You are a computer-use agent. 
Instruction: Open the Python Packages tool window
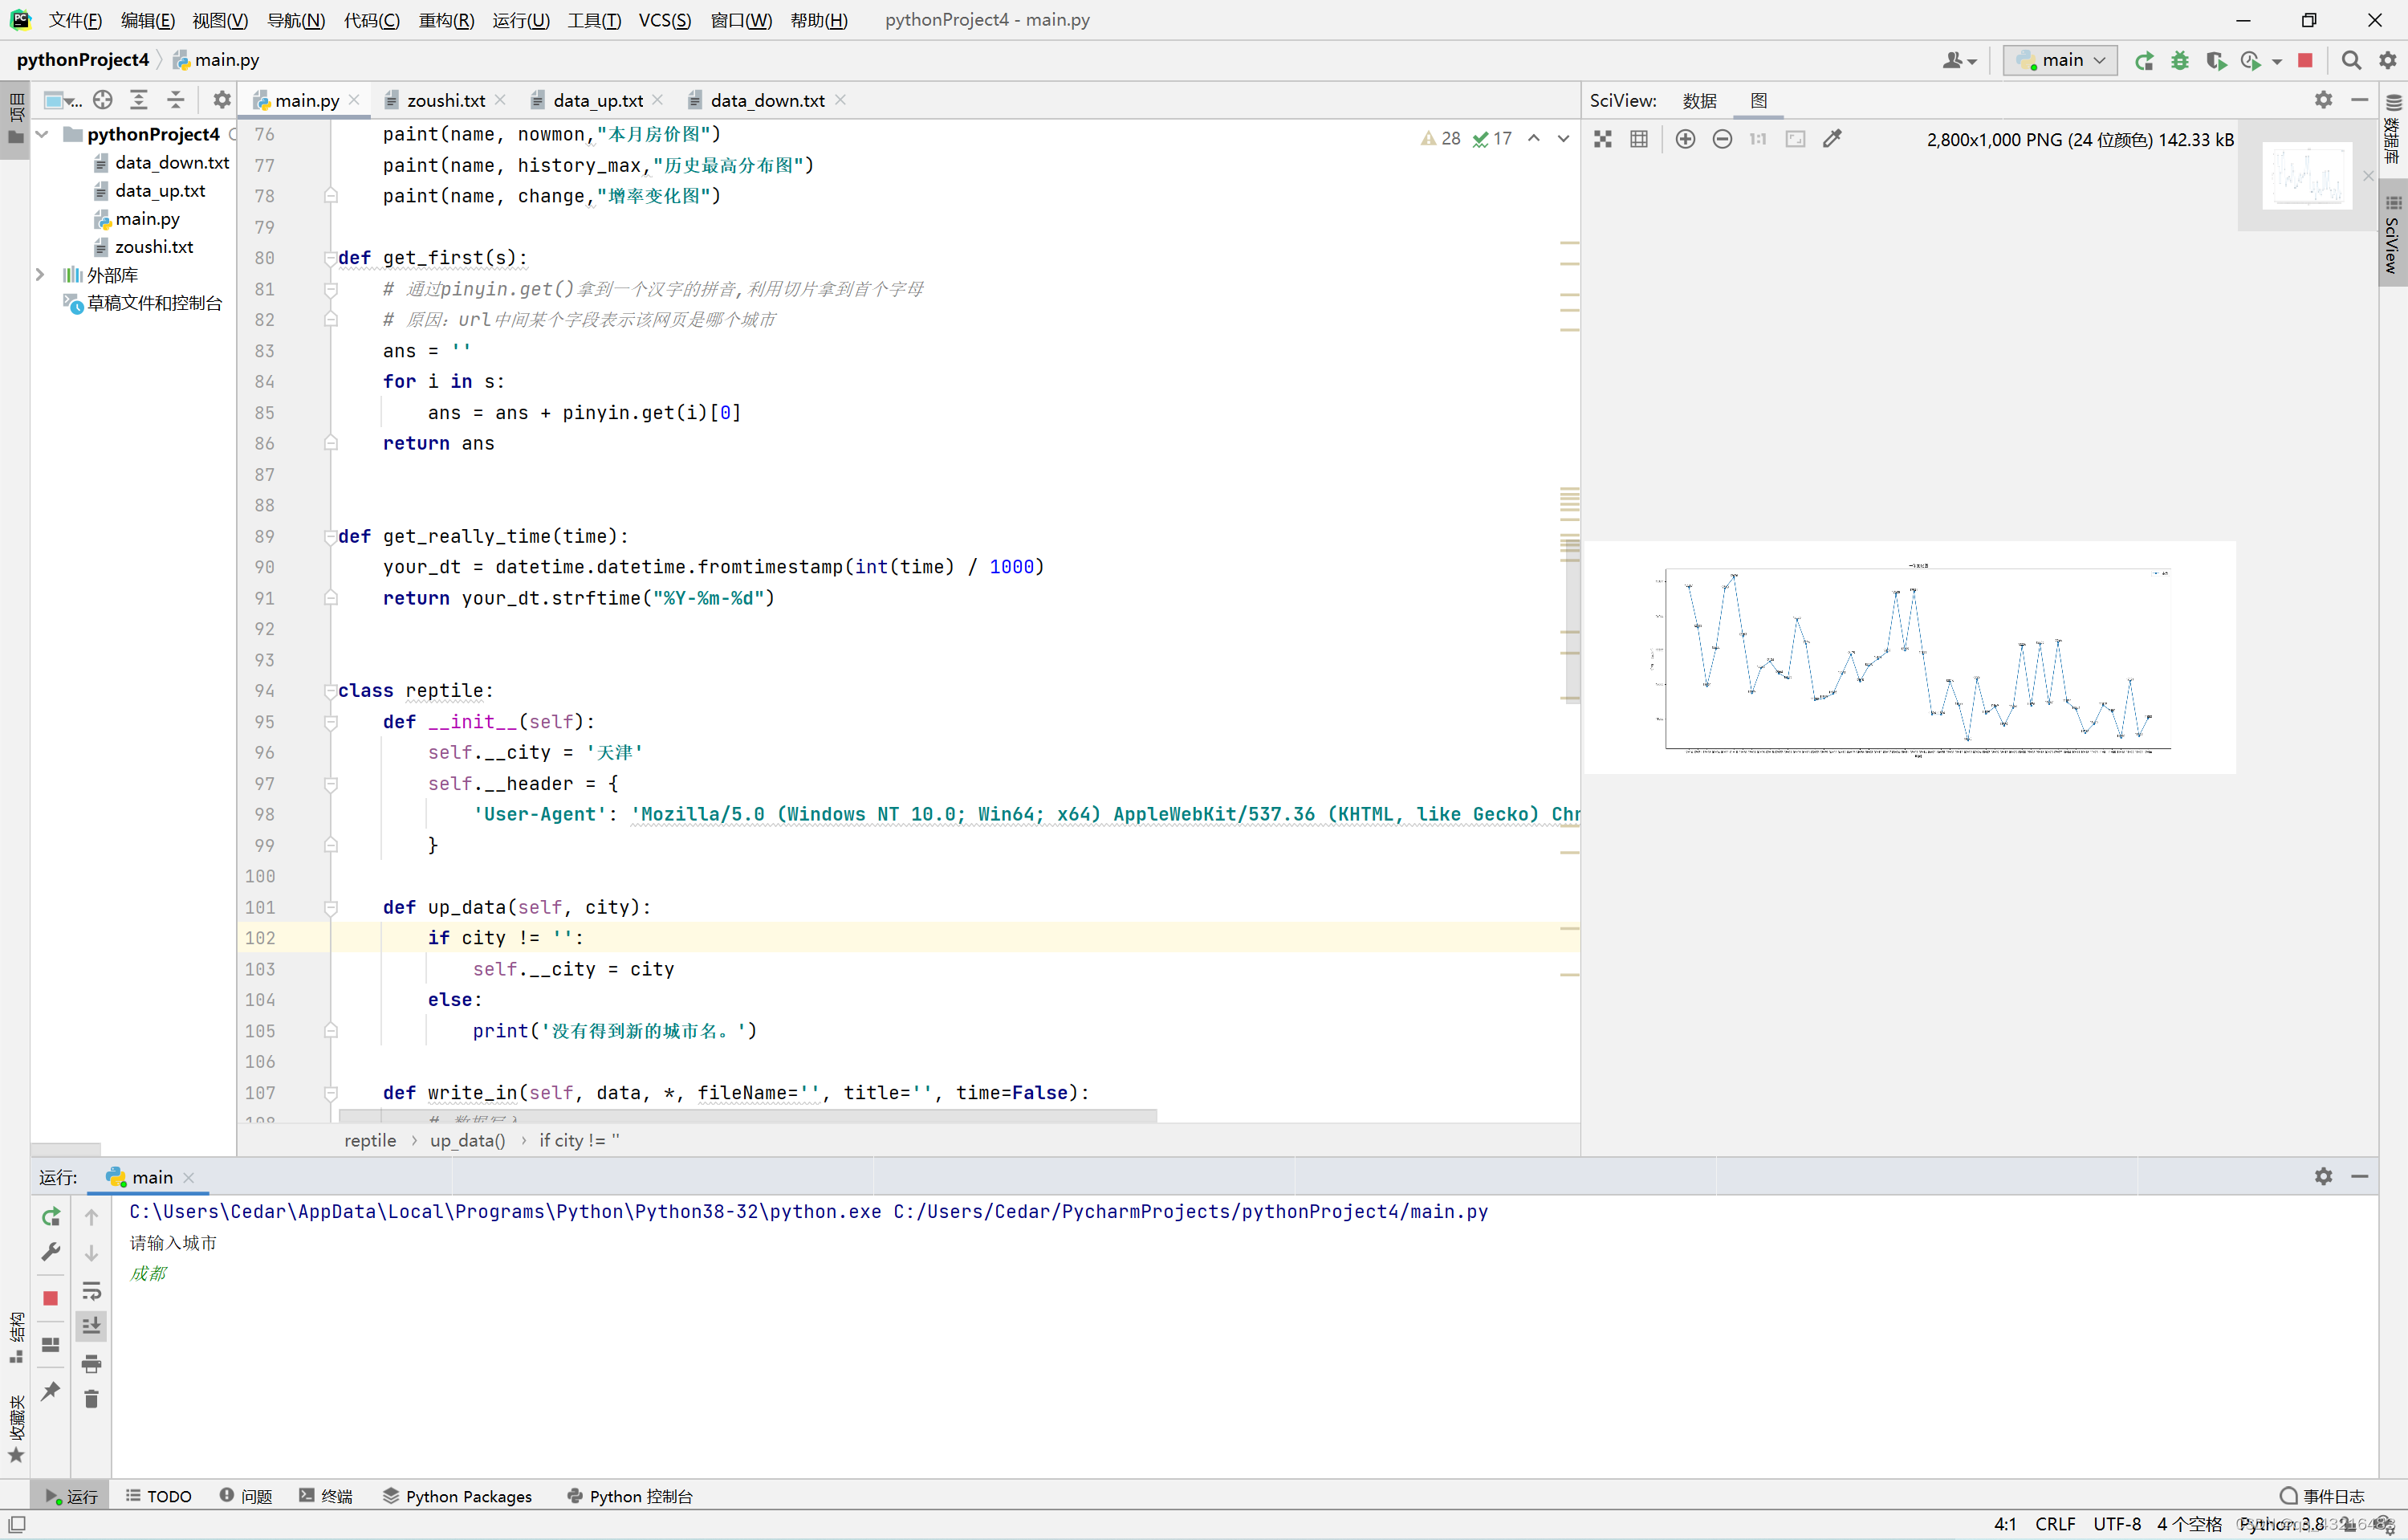click(457, 1496)
